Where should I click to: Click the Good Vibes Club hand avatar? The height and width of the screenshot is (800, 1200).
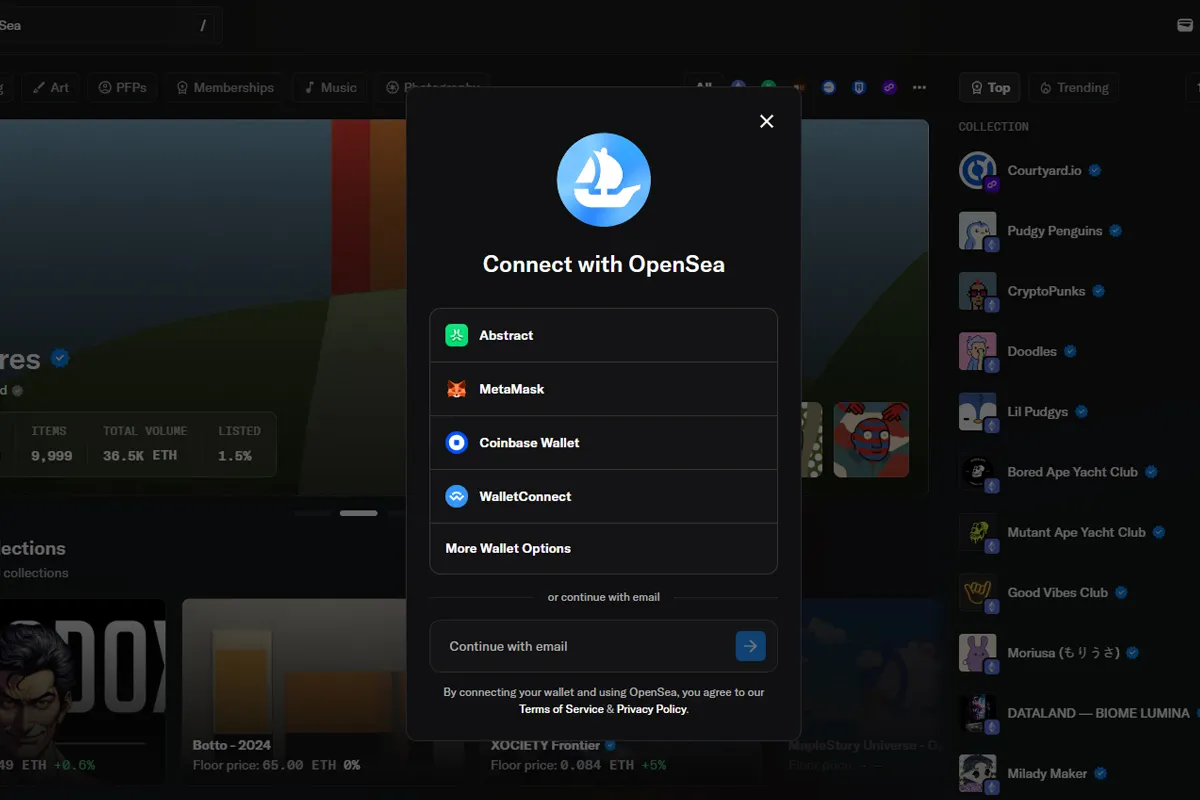(x=978, y=593)
